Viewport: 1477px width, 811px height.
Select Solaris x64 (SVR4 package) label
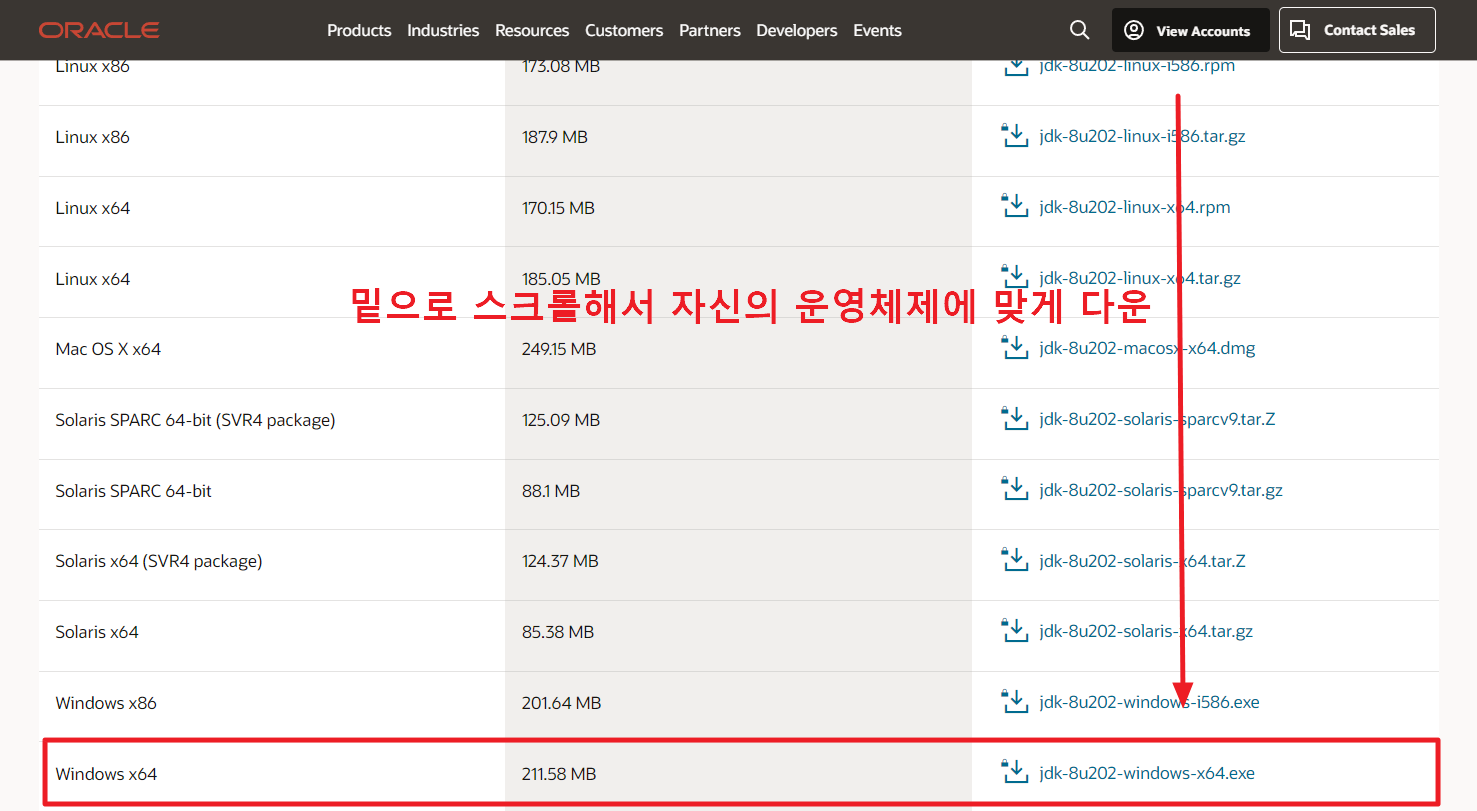click(159, 561)
